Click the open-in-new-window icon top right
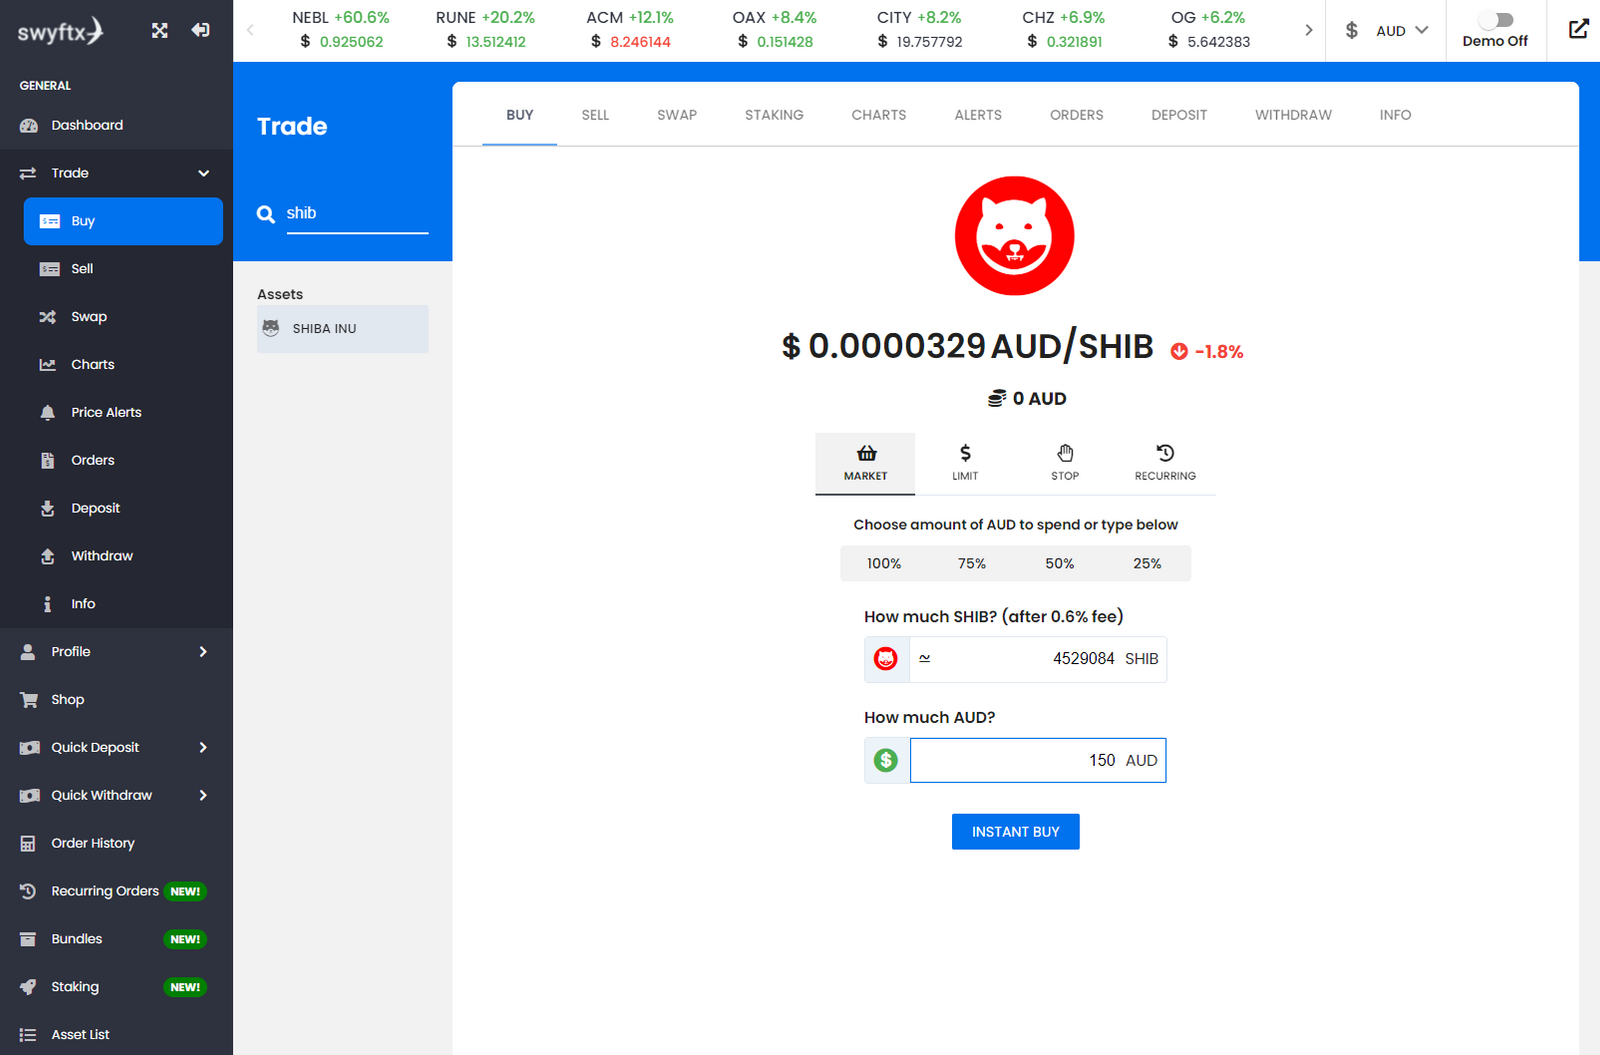1600x1055 pixels. [x=1578, y=30]
